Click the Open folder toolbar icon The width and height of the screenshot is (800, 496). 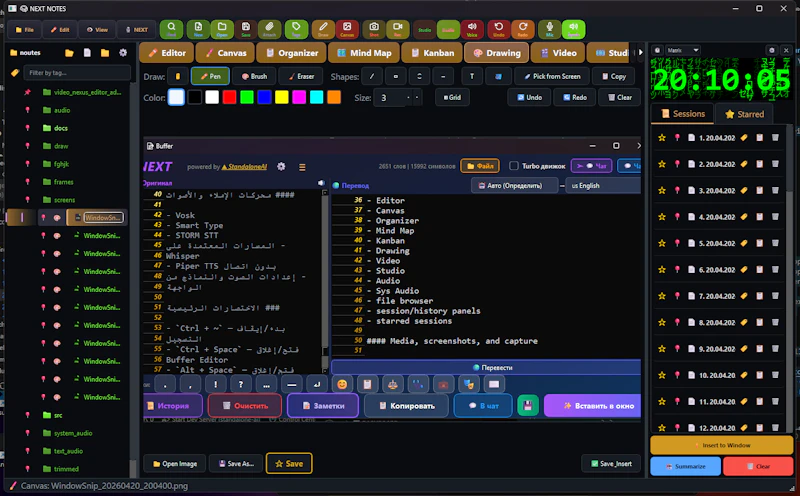(x=222, y=29)
